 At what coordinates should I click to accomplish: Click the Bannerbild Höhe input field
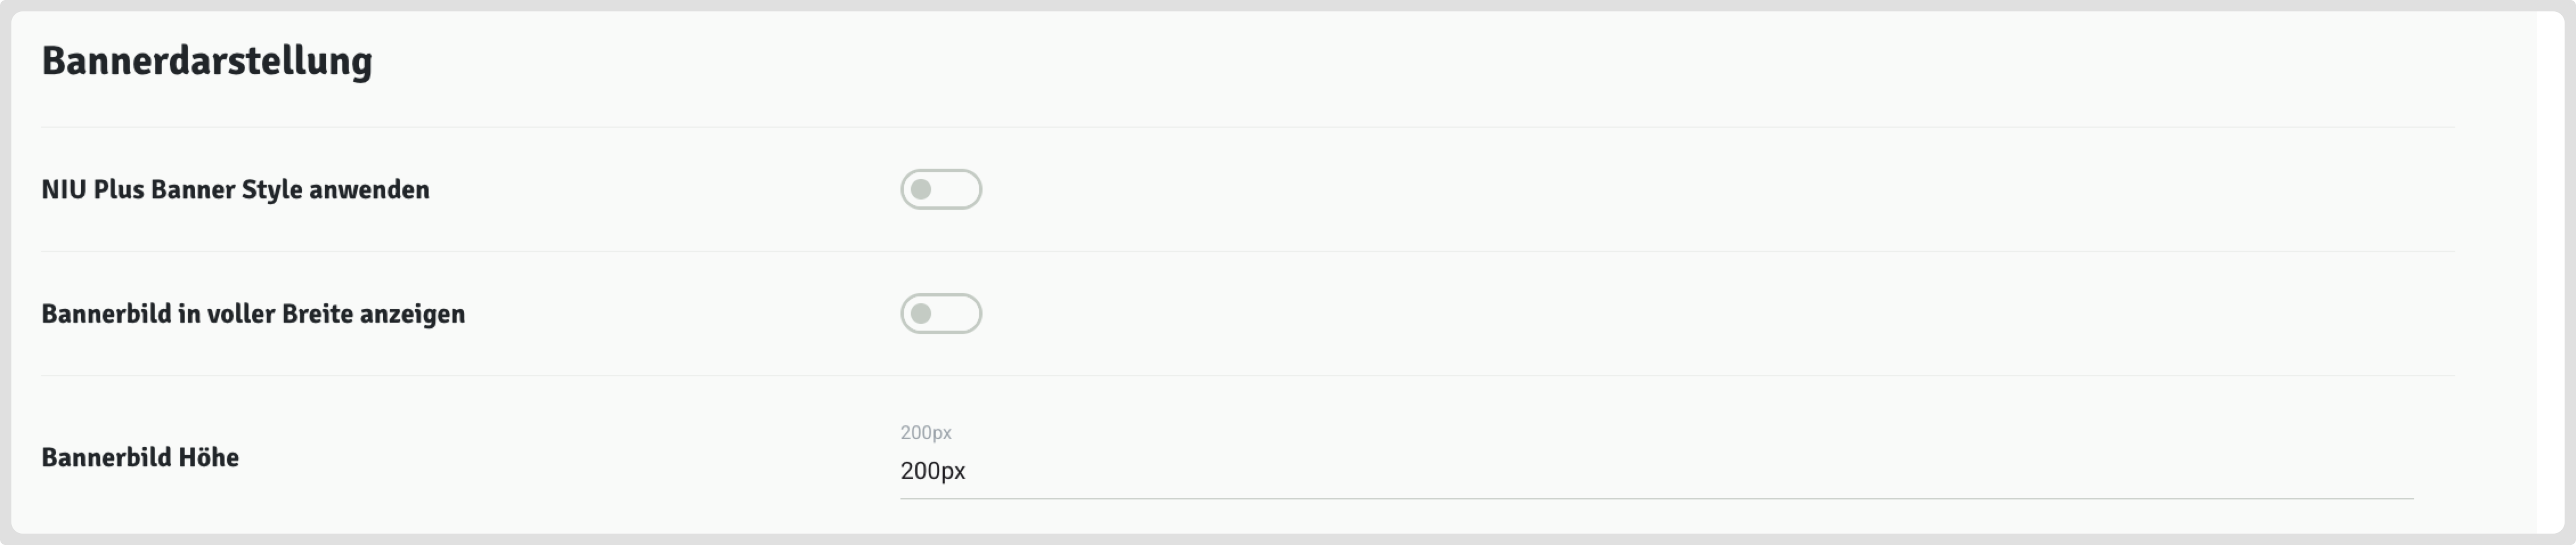click(1655, 471)
